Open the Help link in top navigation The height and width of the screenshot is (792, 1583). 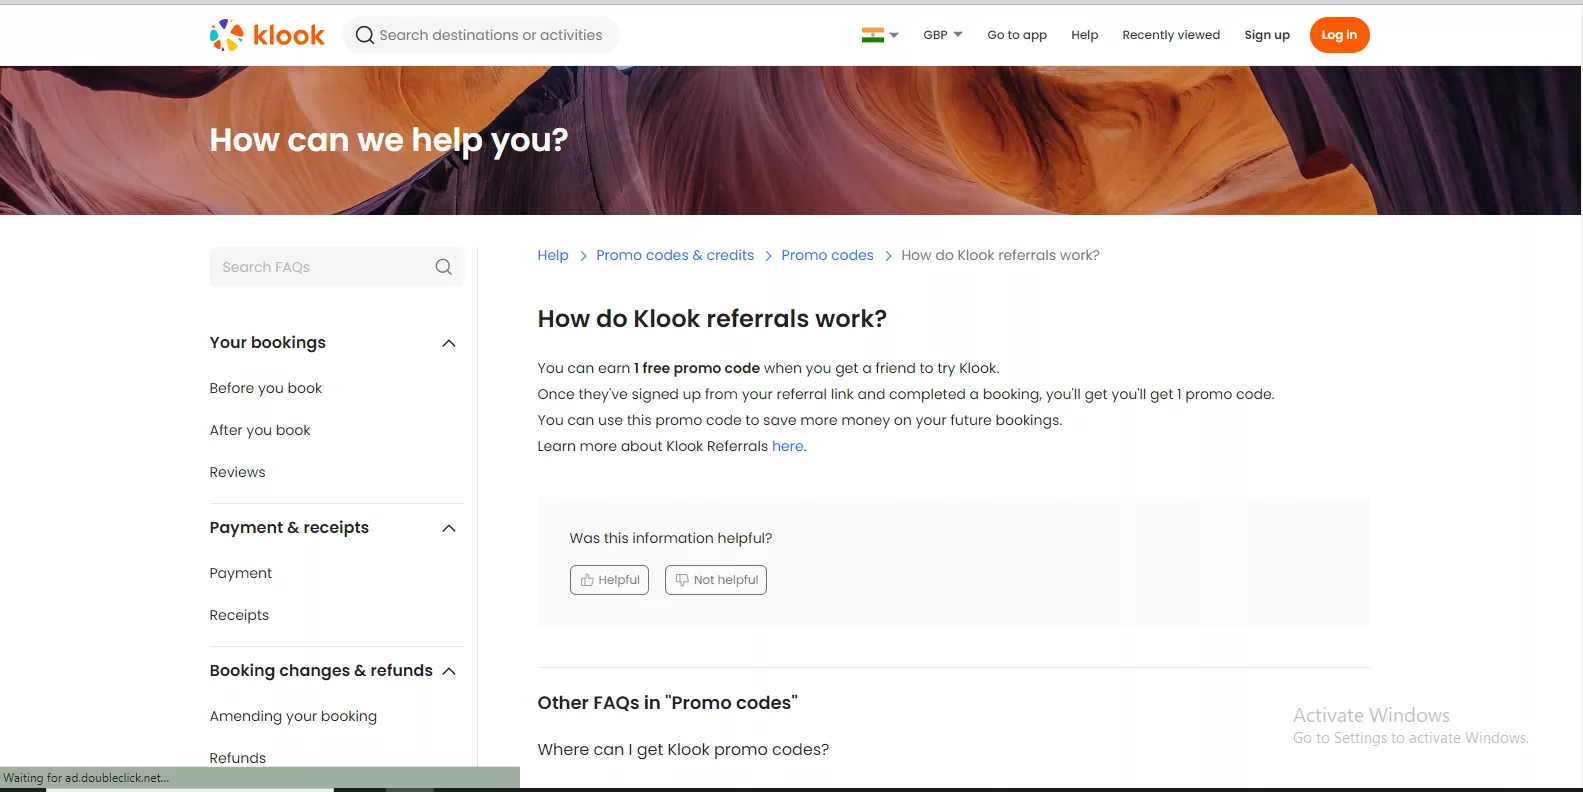pyautogui.click(x=1085, y=35)
